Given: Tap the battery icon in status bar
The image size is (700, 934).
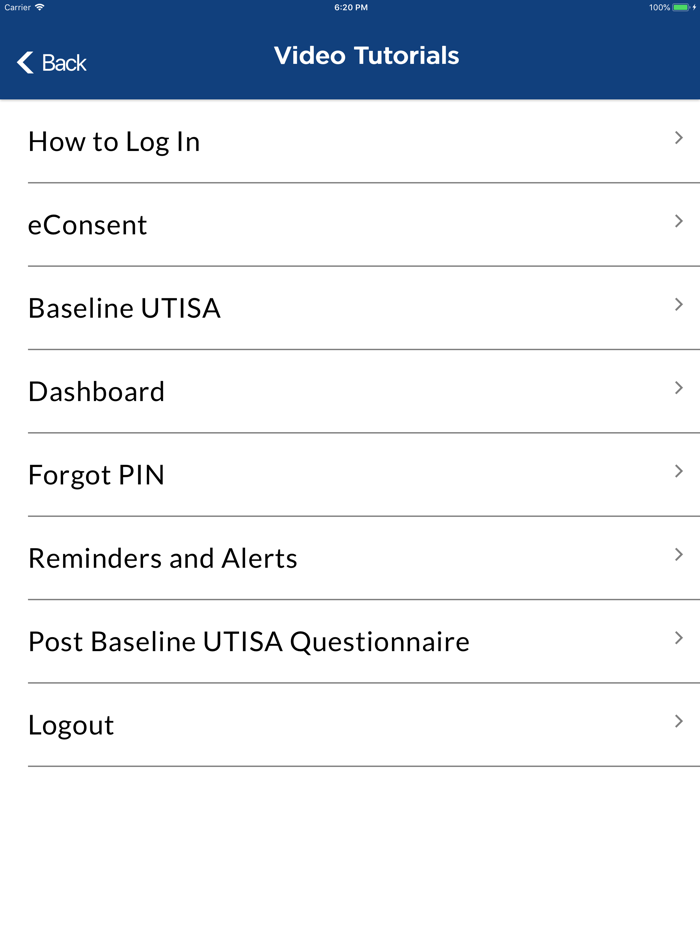Looking at the screenshot, I should coord(682,7).
